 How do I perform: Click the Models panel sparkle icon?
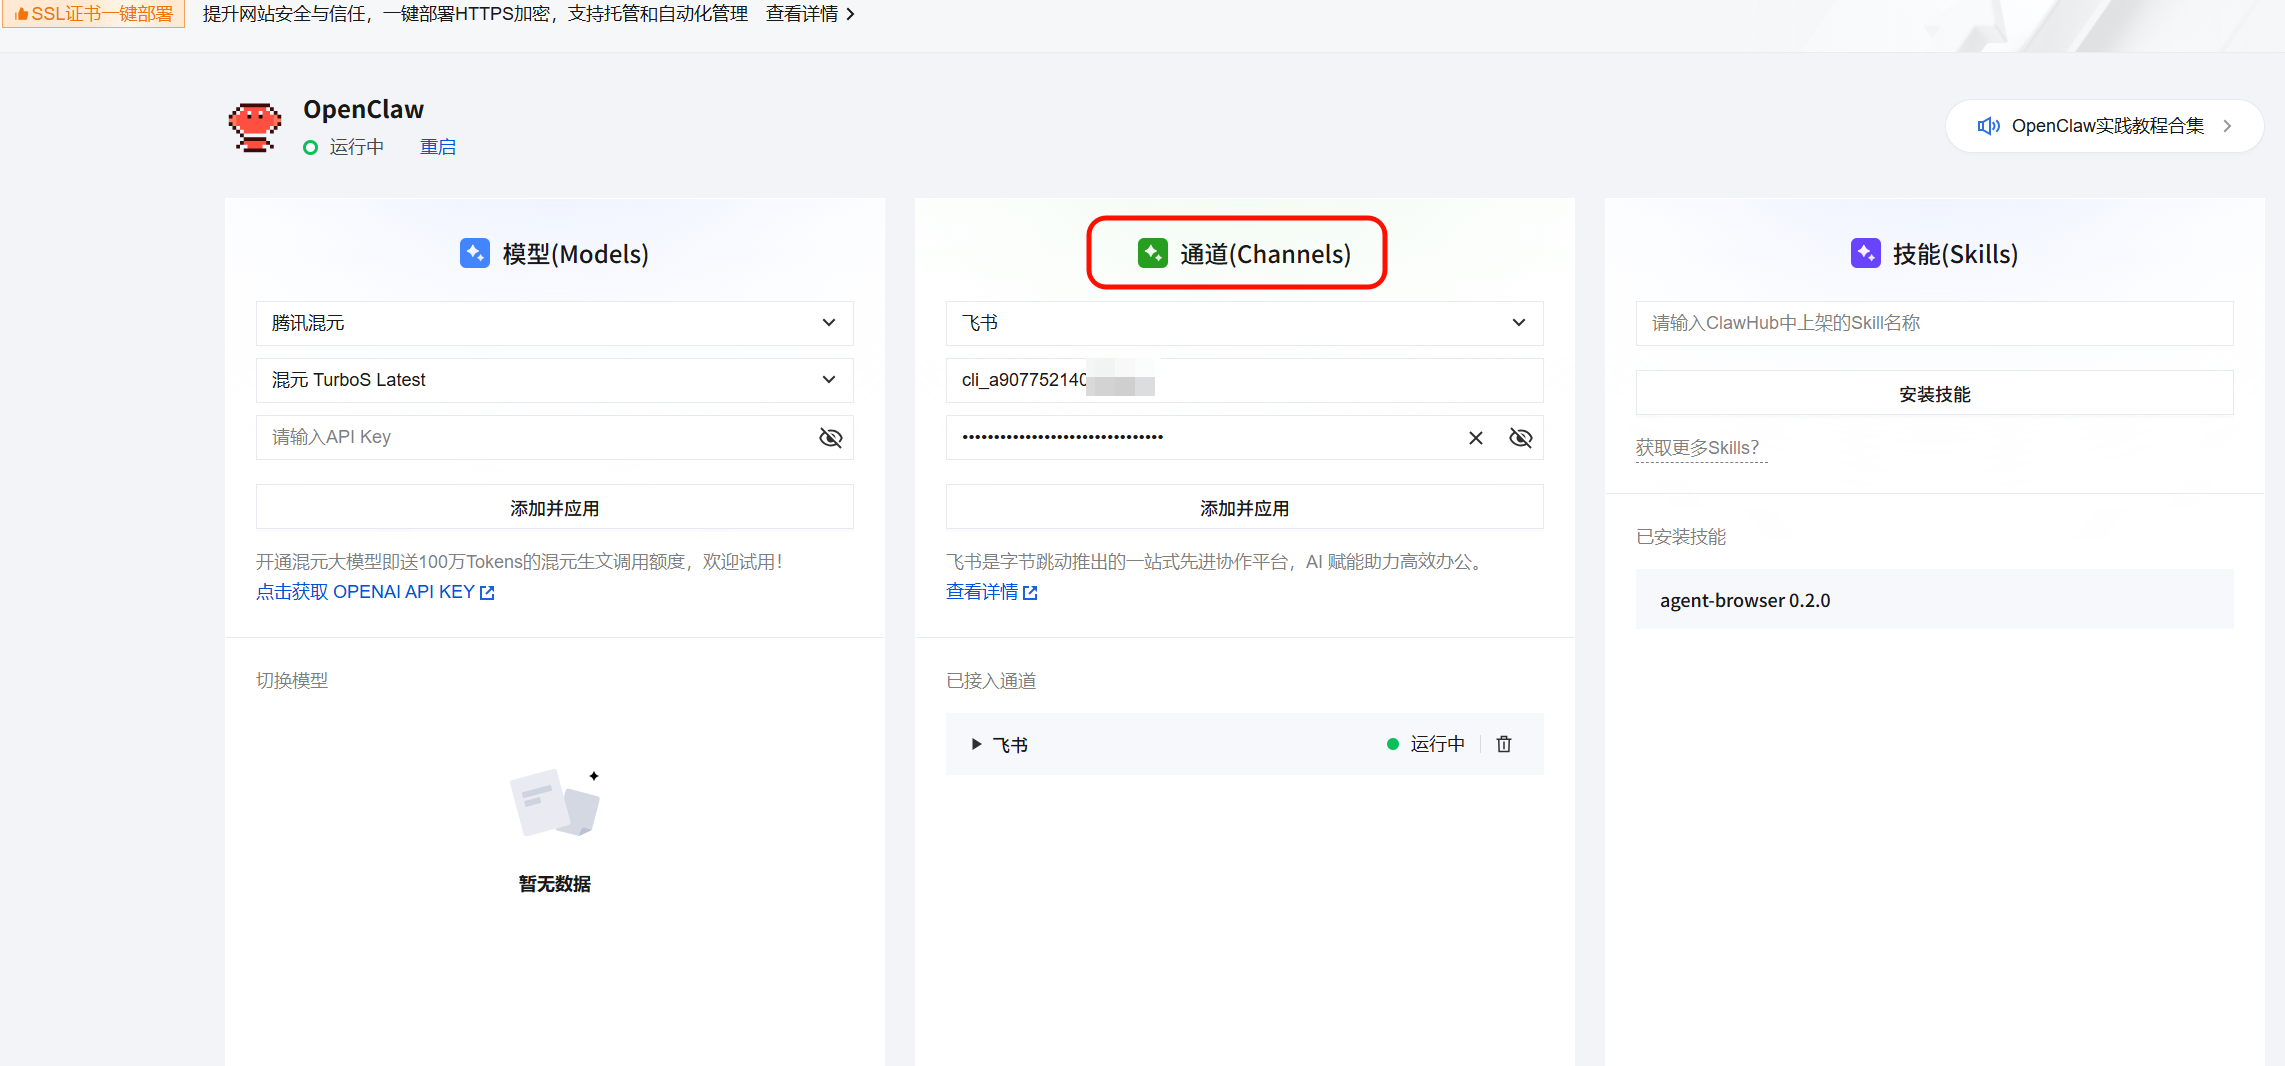tap(474, 253)
